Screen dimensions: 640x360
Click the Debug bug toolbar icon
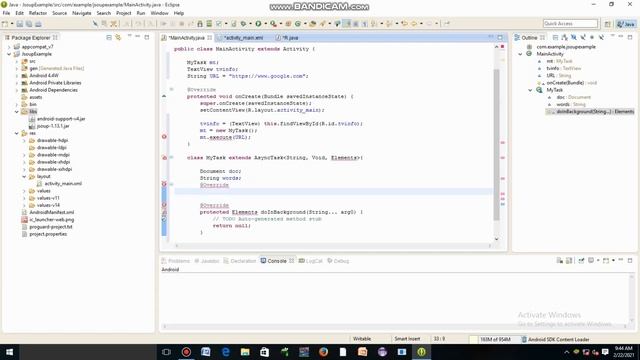(x=244, y=24)
